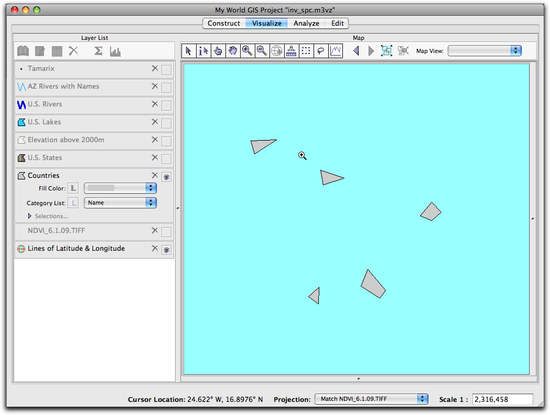Screen dimensions: 550x415
Task: Select the U.S. States layer row
Action: 94,159
